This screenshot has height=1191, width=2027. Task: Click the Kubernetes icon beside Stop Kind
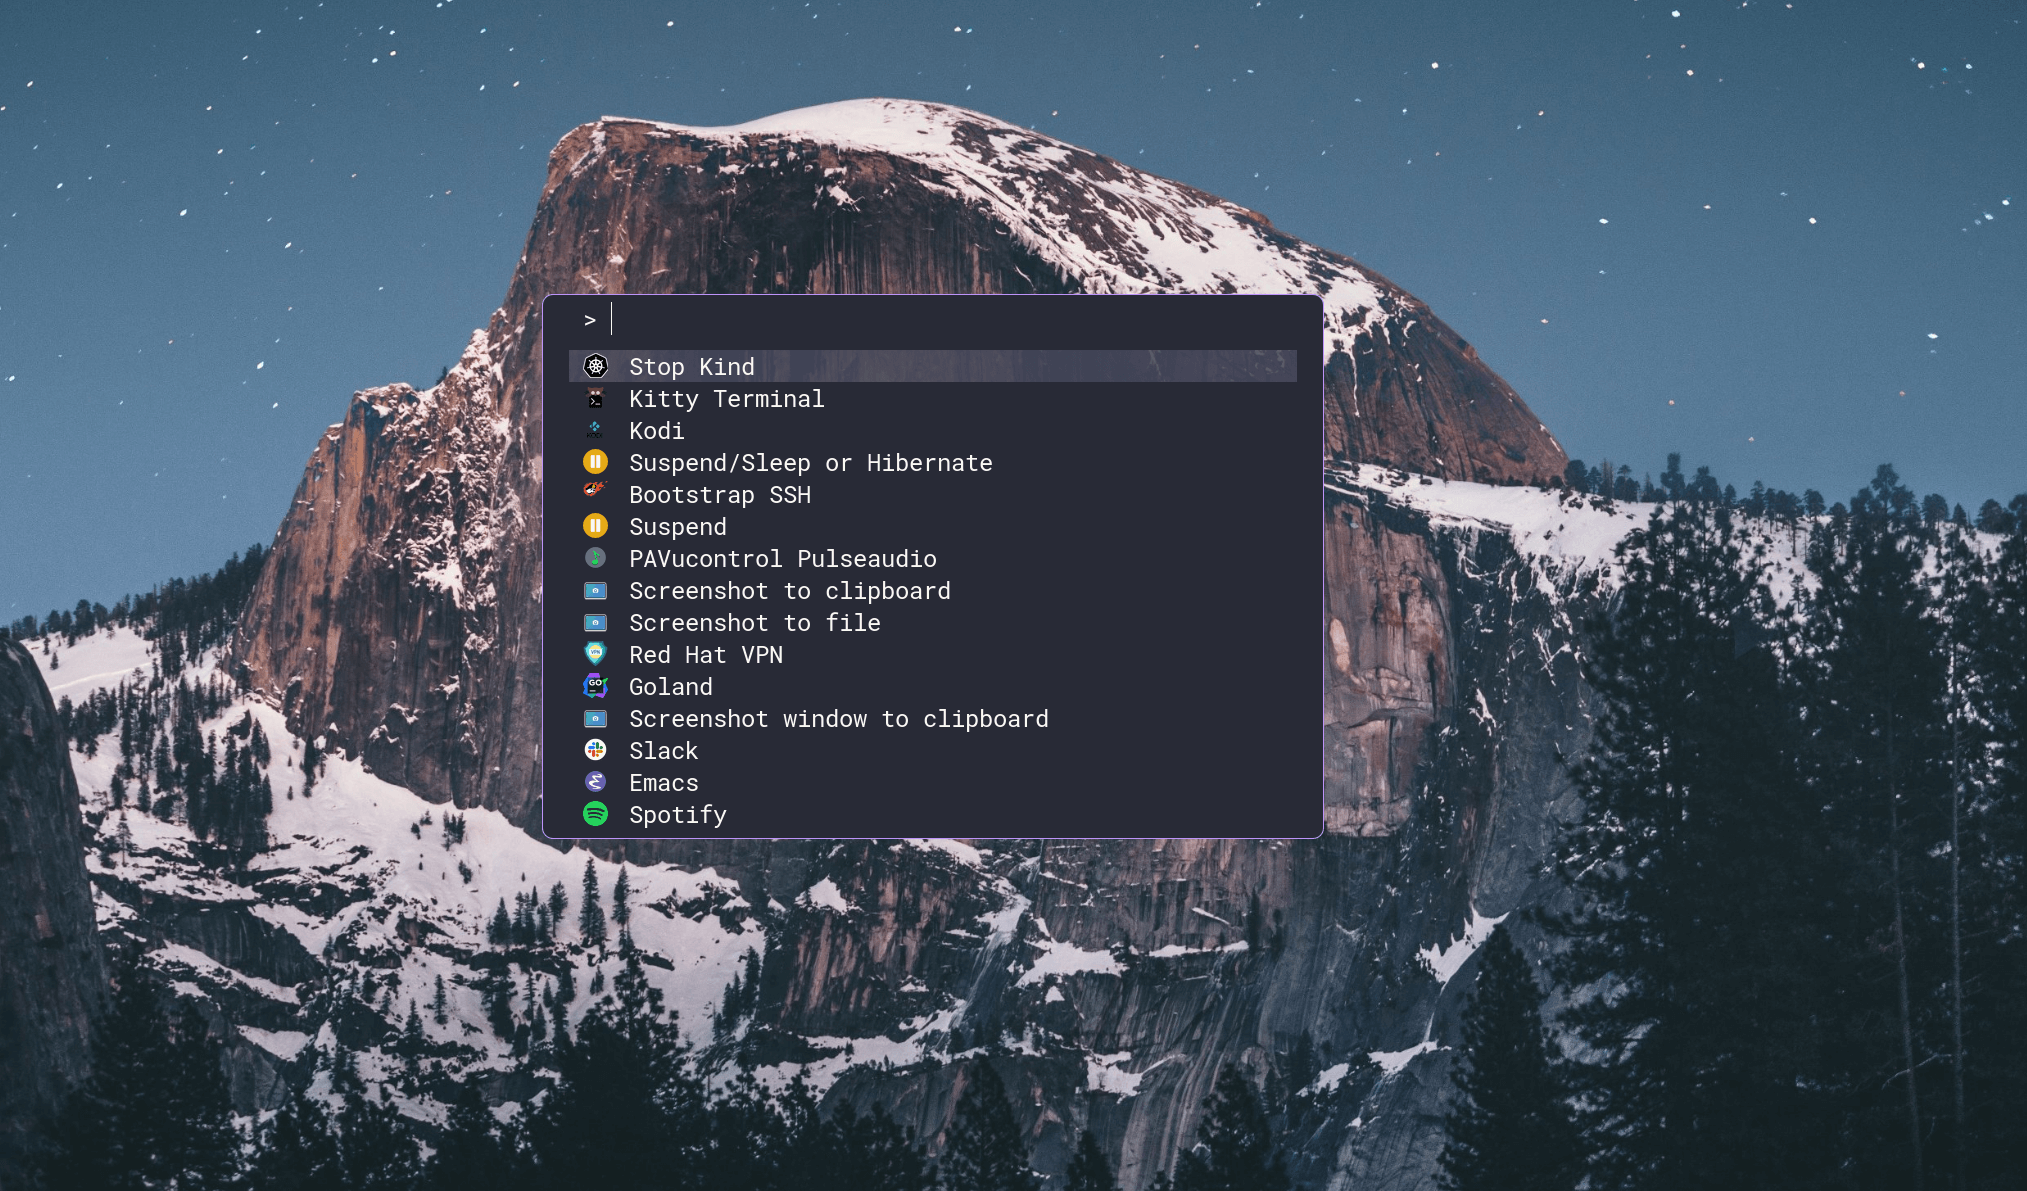point(595,366)
